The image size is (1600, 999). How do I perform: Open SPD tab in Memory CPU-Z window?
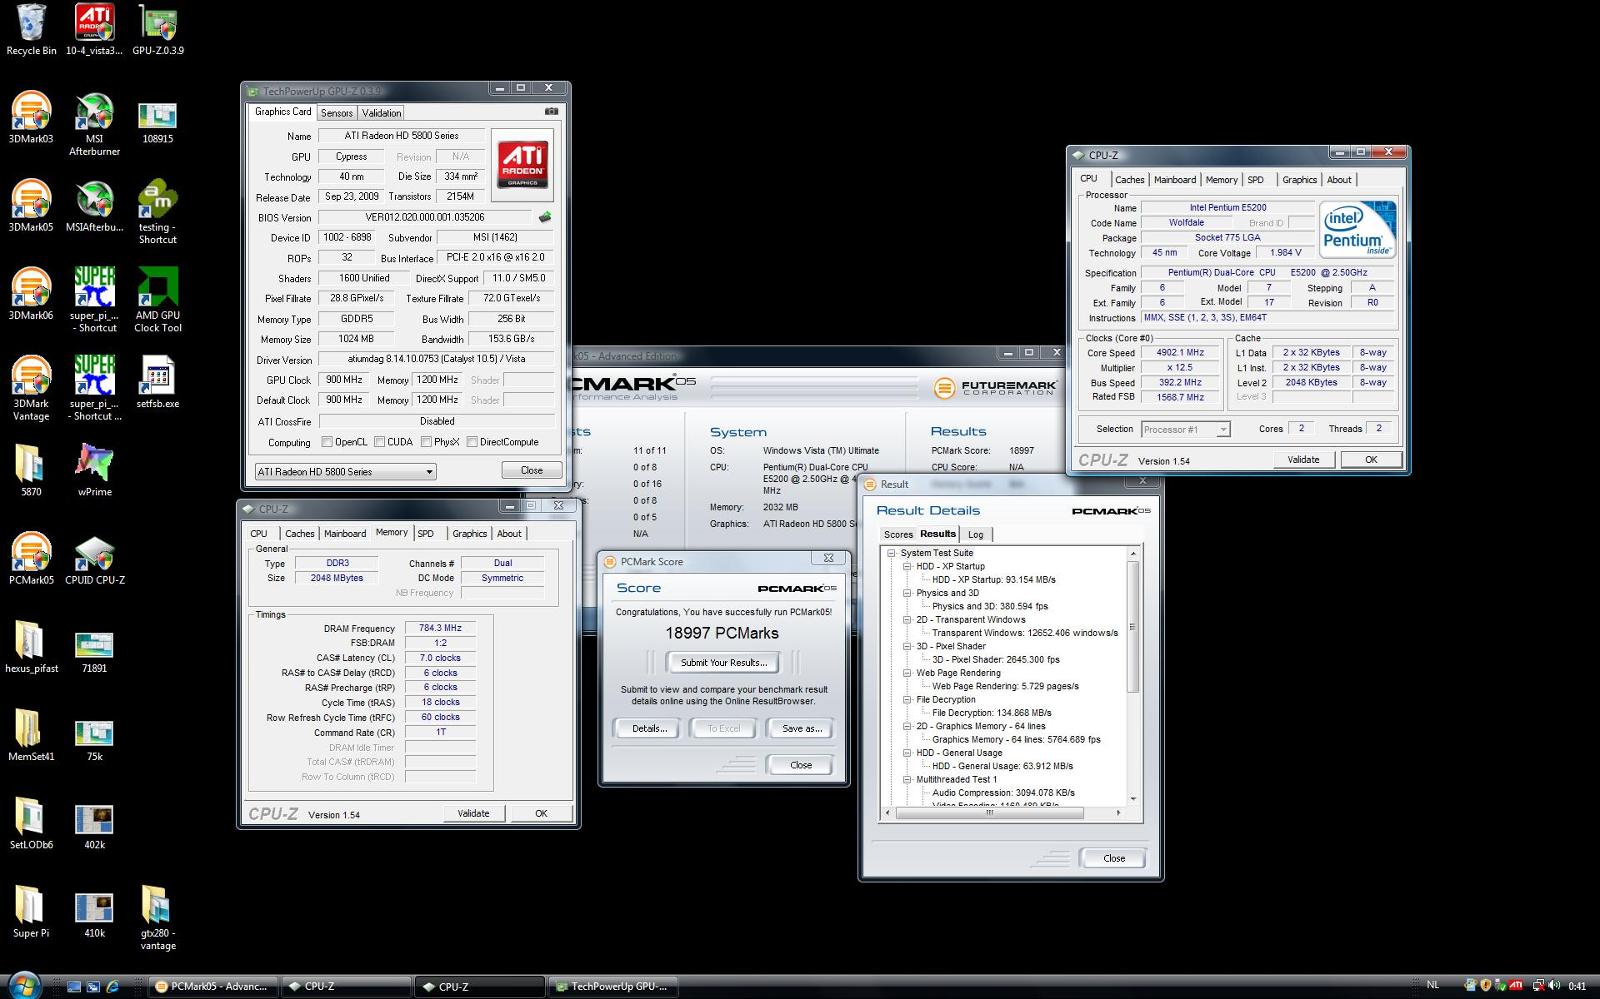point(426,534)
